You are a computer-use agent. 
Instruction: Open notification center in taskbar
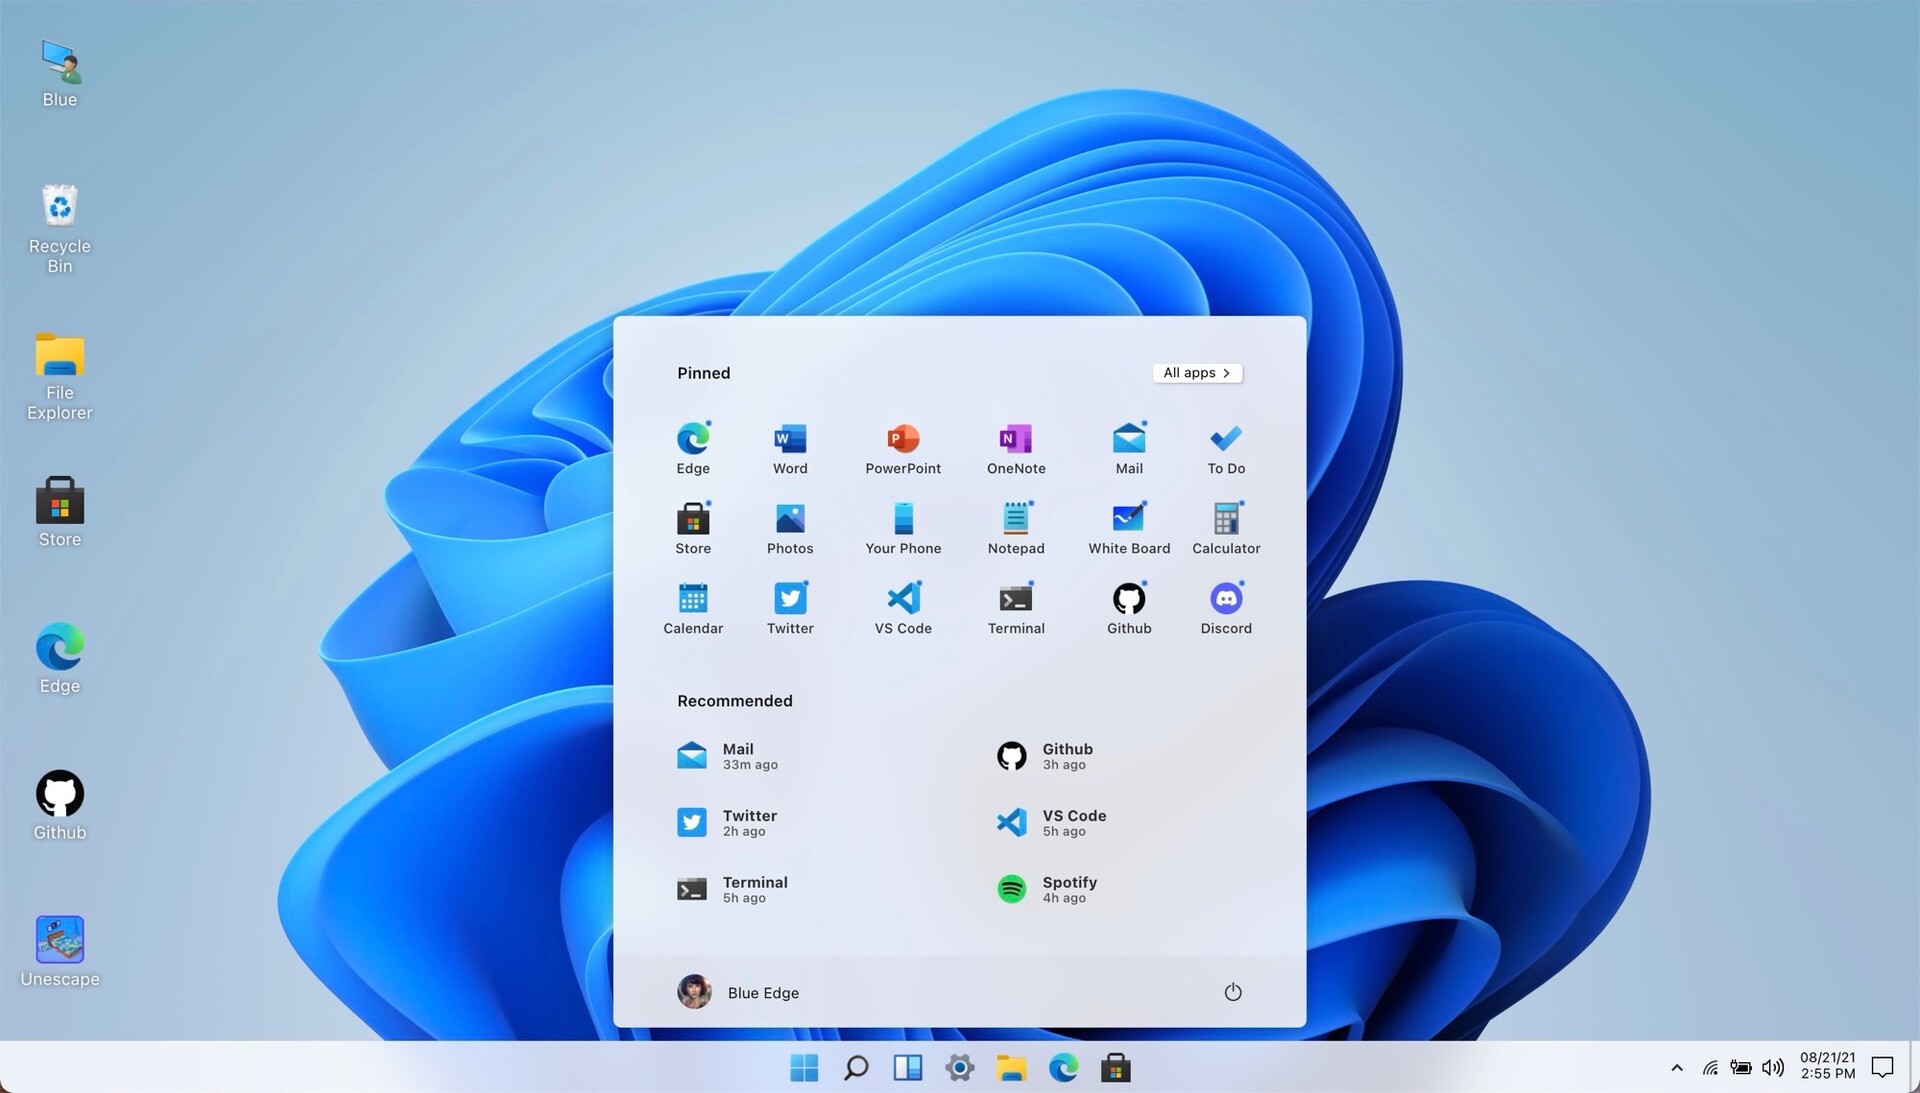click(1882, 1068)
